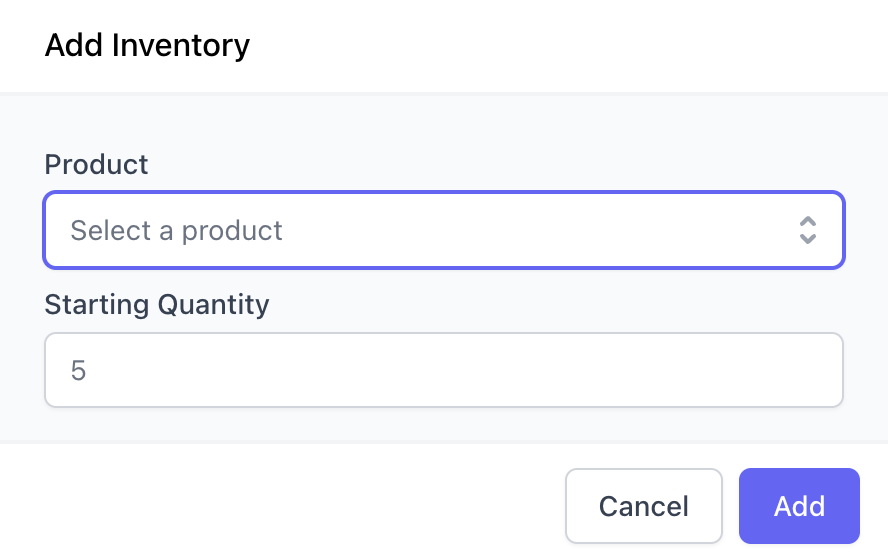Click the word 'Quantity' in the field label

pos(213,304)
